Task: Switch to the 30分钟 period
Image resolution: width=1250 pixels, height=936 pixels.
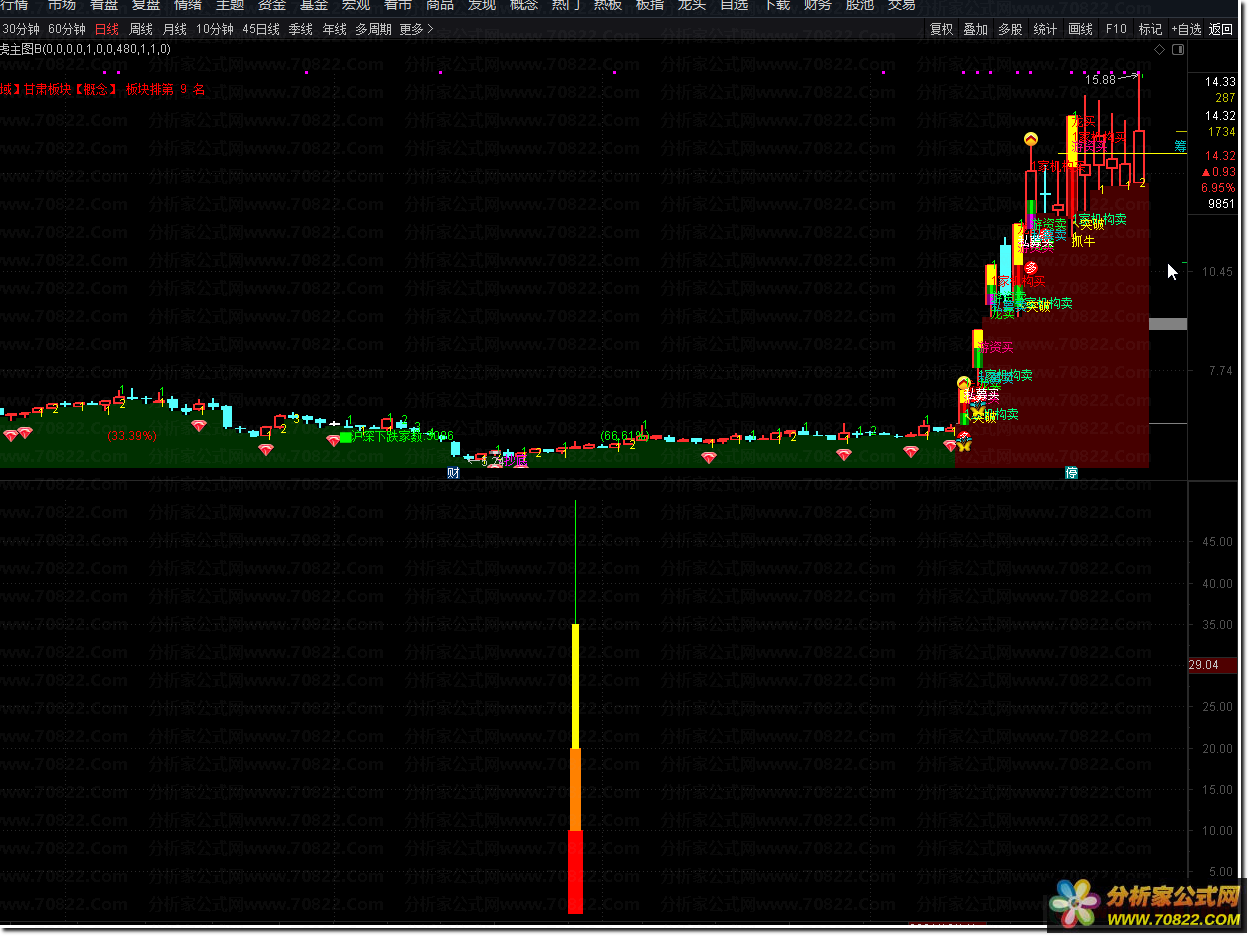Action: pos(20,29)
